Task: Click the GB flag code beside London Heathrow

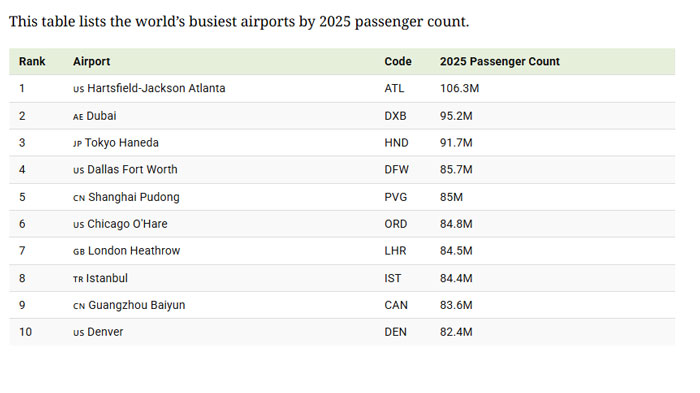Action: pyautogui.click(x=79, y=251)
